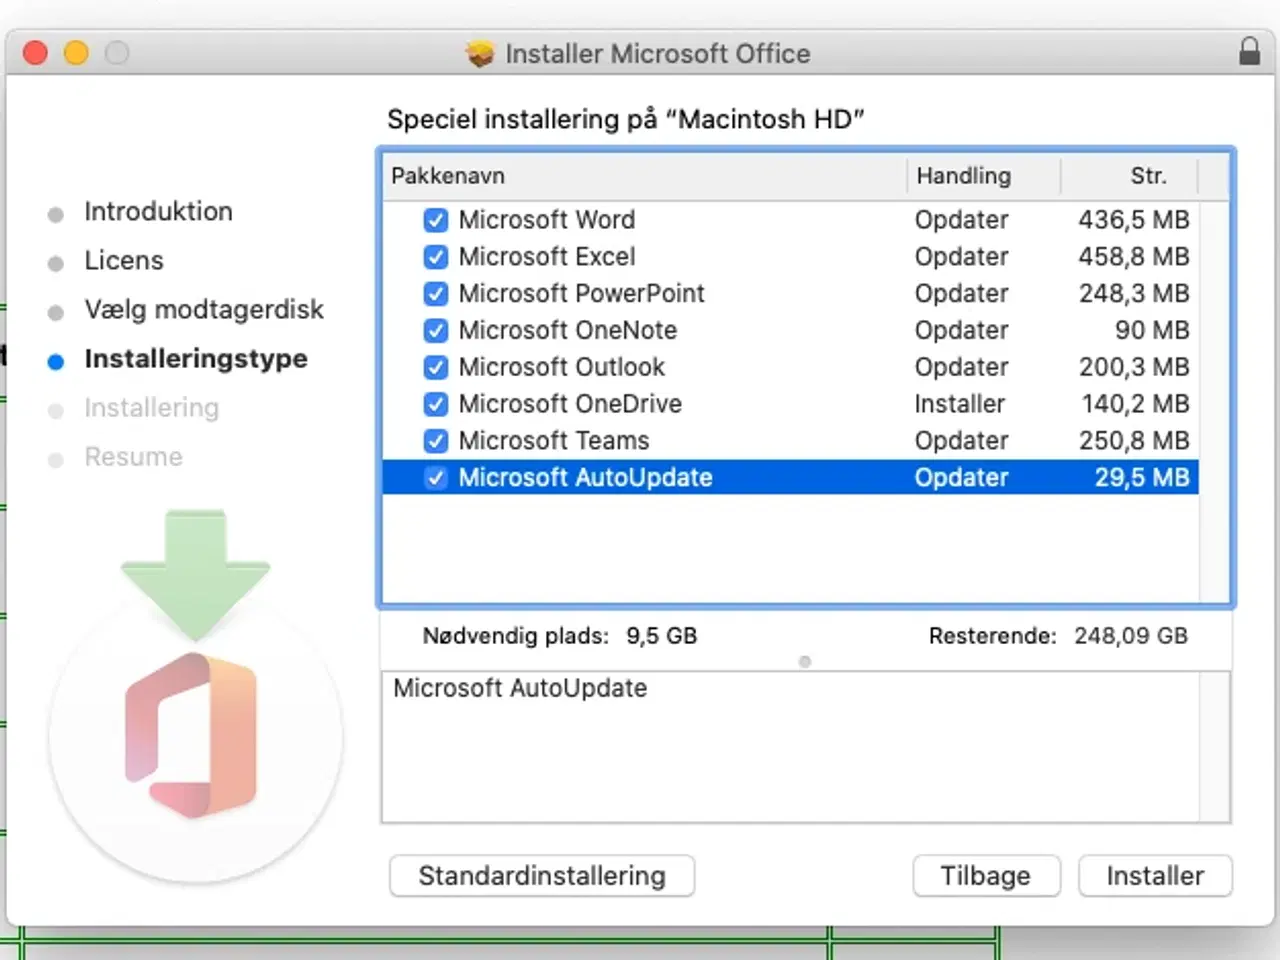Select the Microsoft OneDrive row name
This screenshot has width=1280, height=960.
tap(571, 404)
